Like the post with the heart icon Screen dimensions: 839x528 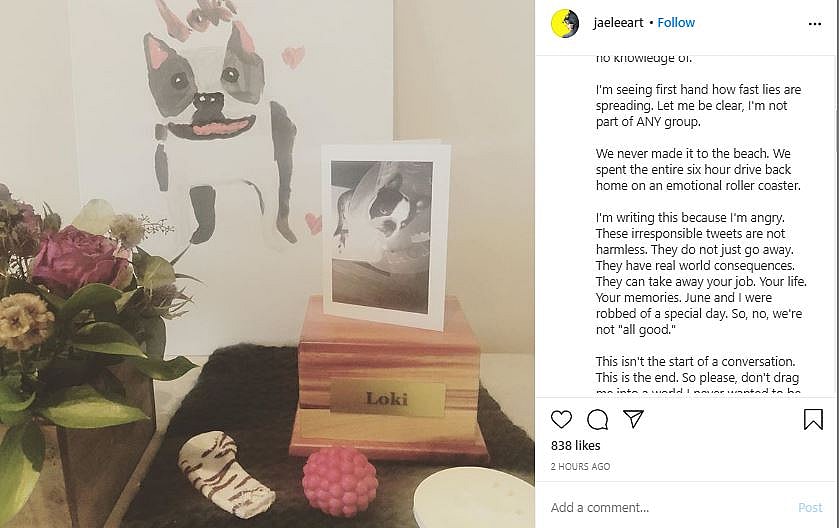click(561, 419)
